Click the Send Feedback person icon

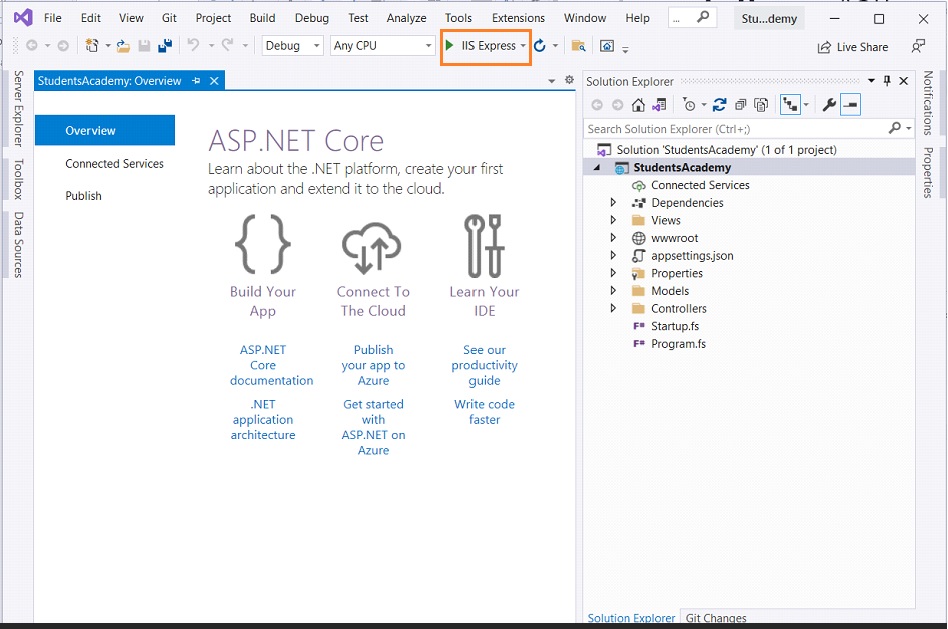tap(918, 46)
